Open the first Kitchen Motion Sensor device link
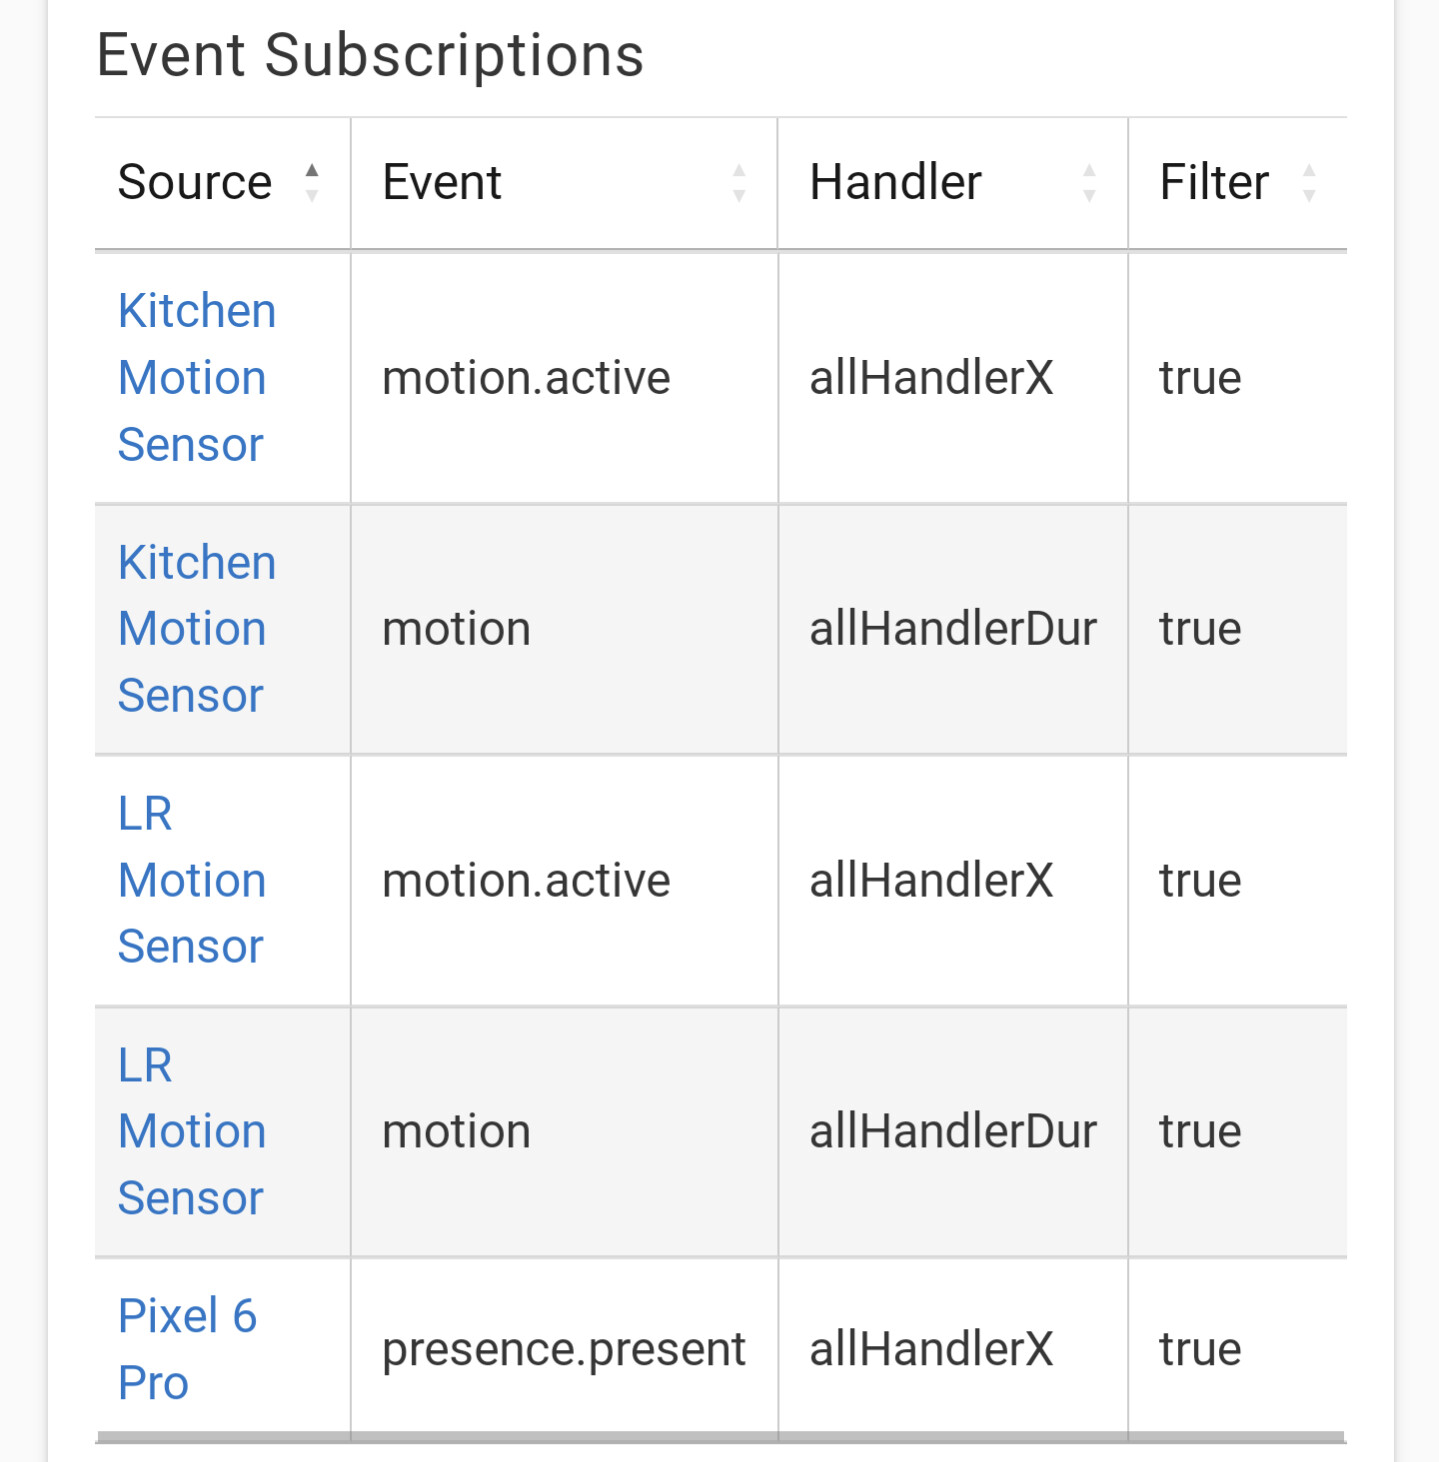The width and height of the screenshot is (1439, 1462). click(x=196, y=377)
